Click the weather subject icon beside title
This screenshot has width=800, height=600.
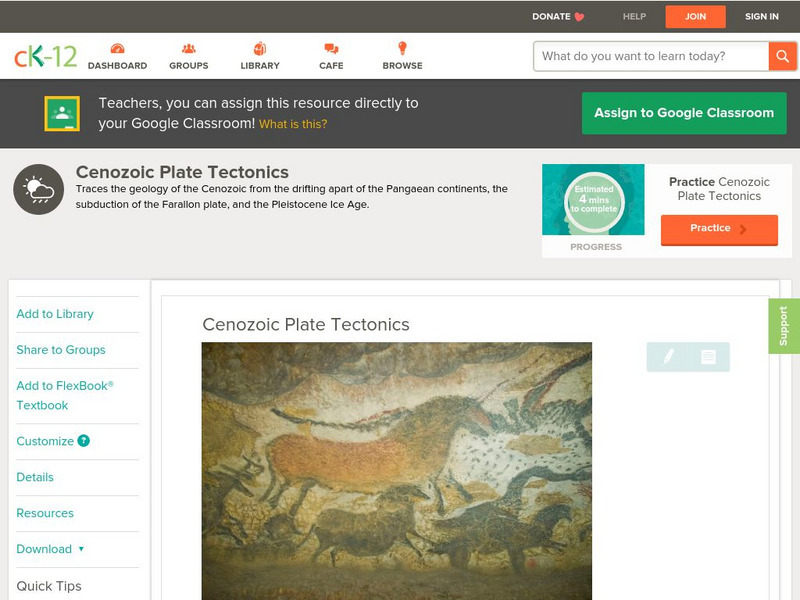(39, 189)
